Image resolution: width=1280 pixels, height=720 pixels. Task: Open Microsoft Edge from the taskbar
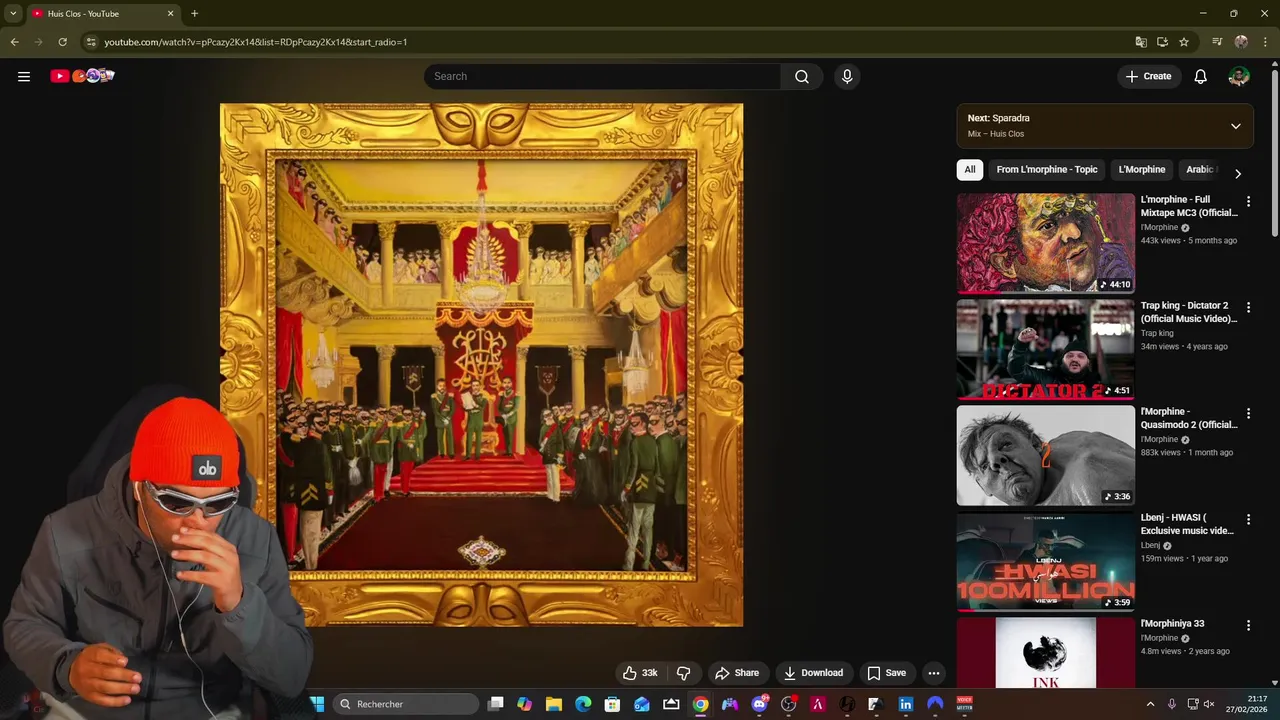[583, 704]
